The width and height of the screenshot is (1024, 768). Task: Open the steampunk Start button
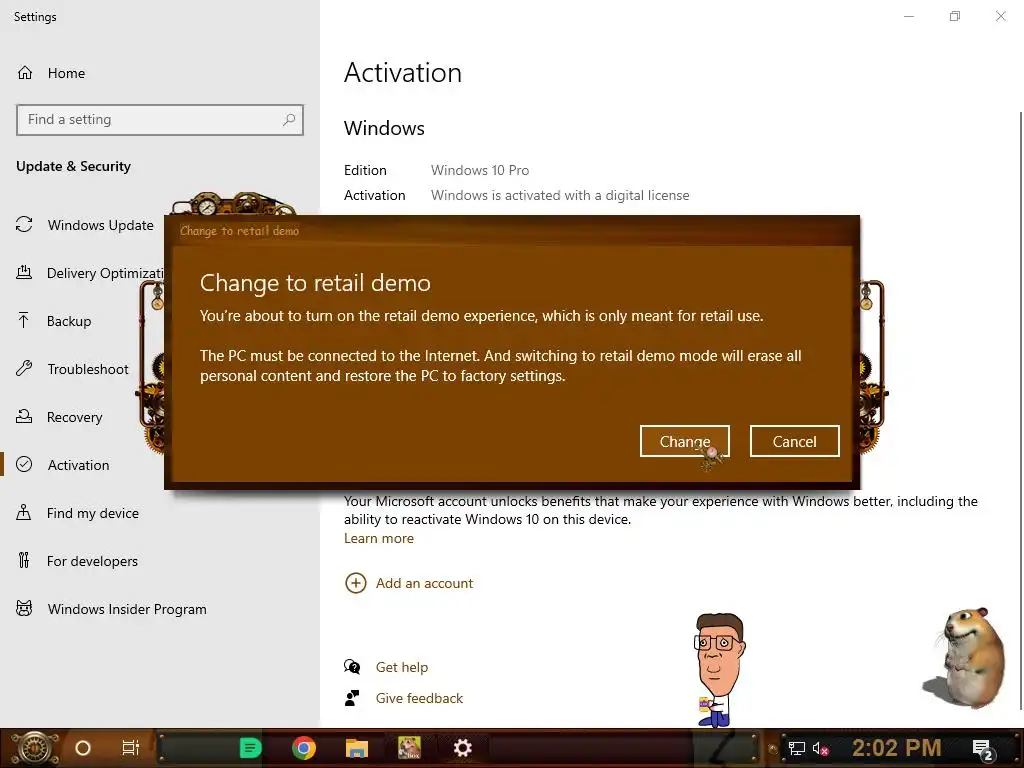[34, 748]
